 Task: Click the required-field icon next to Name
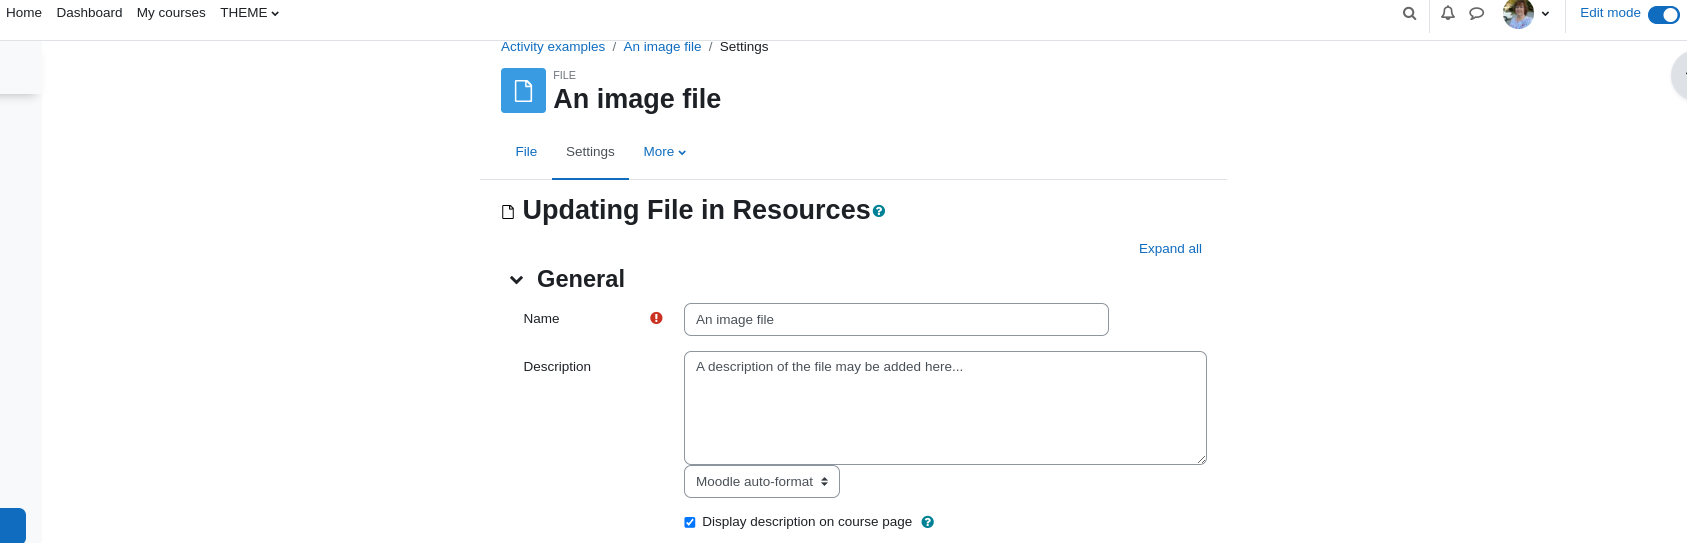(x=656, y=318)
